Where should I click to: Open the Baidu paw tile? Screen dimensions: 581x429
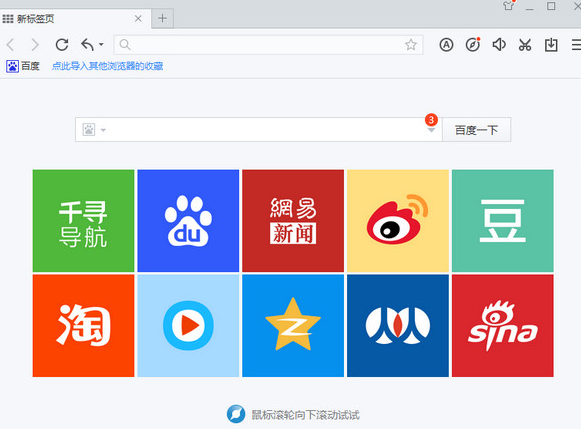[x=188, y=221]
